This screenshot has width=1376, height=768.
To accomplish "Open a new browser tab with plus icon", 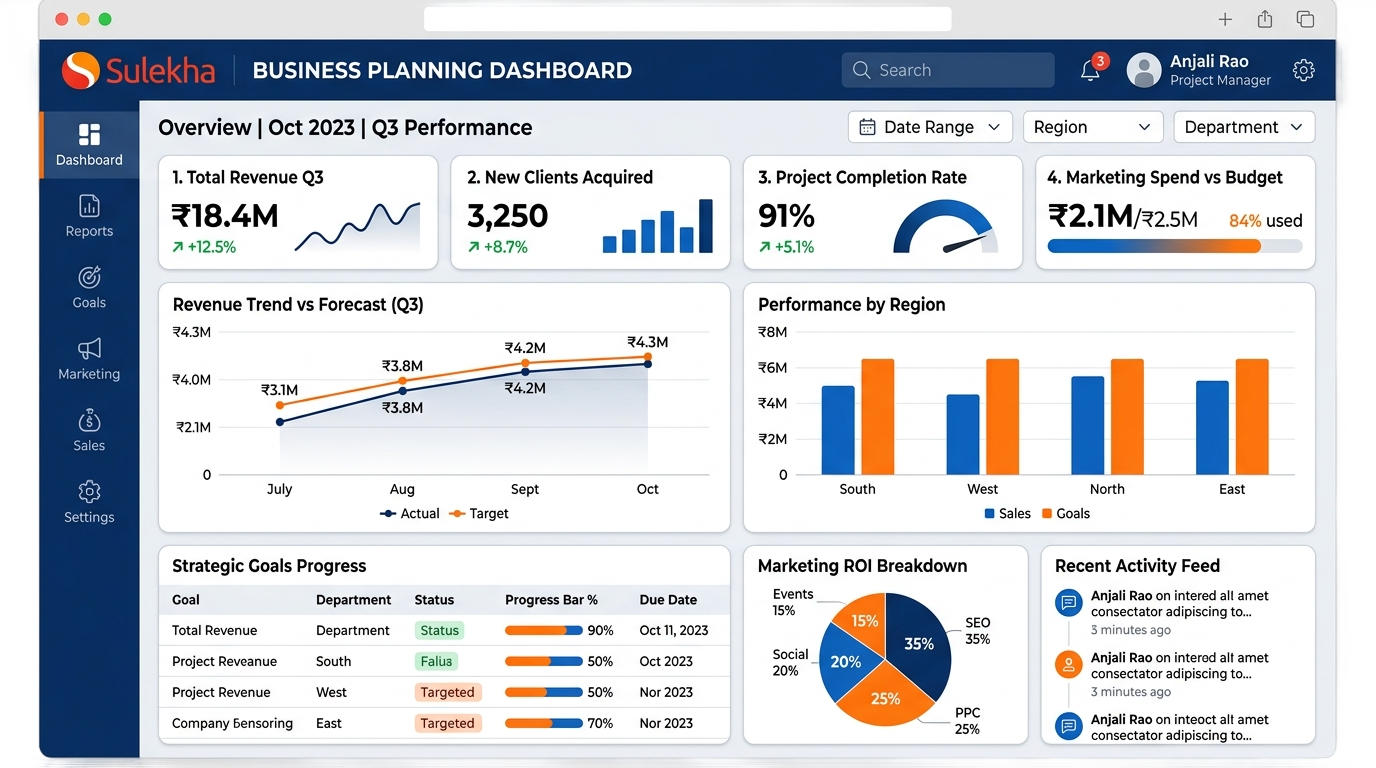I will 1225,19.
